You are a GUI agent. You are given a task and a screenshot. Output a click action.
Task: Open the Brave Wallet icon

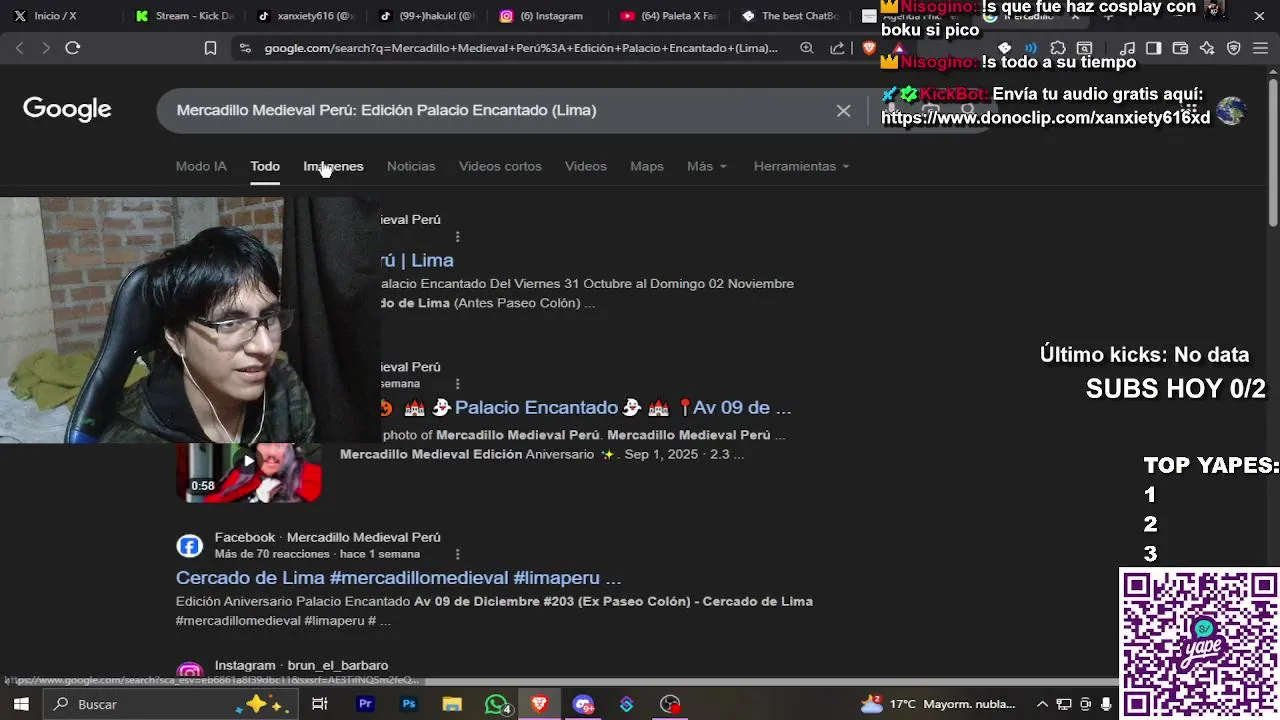tap(1180, 48)
